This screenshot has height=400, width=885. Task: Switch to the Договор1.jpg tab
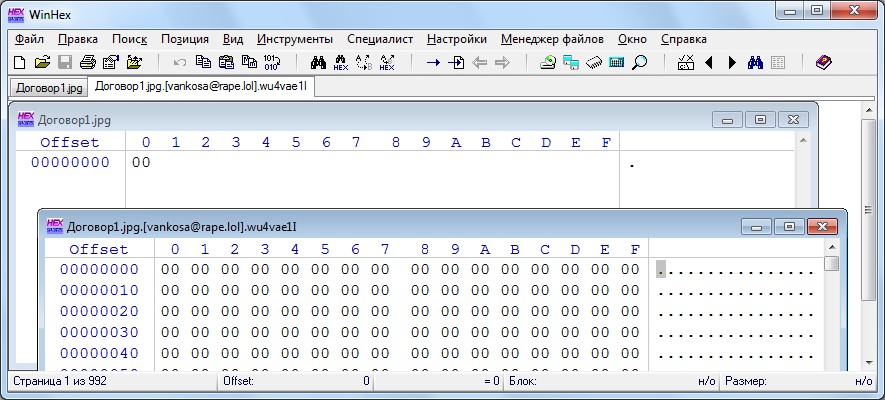(49, 88)
